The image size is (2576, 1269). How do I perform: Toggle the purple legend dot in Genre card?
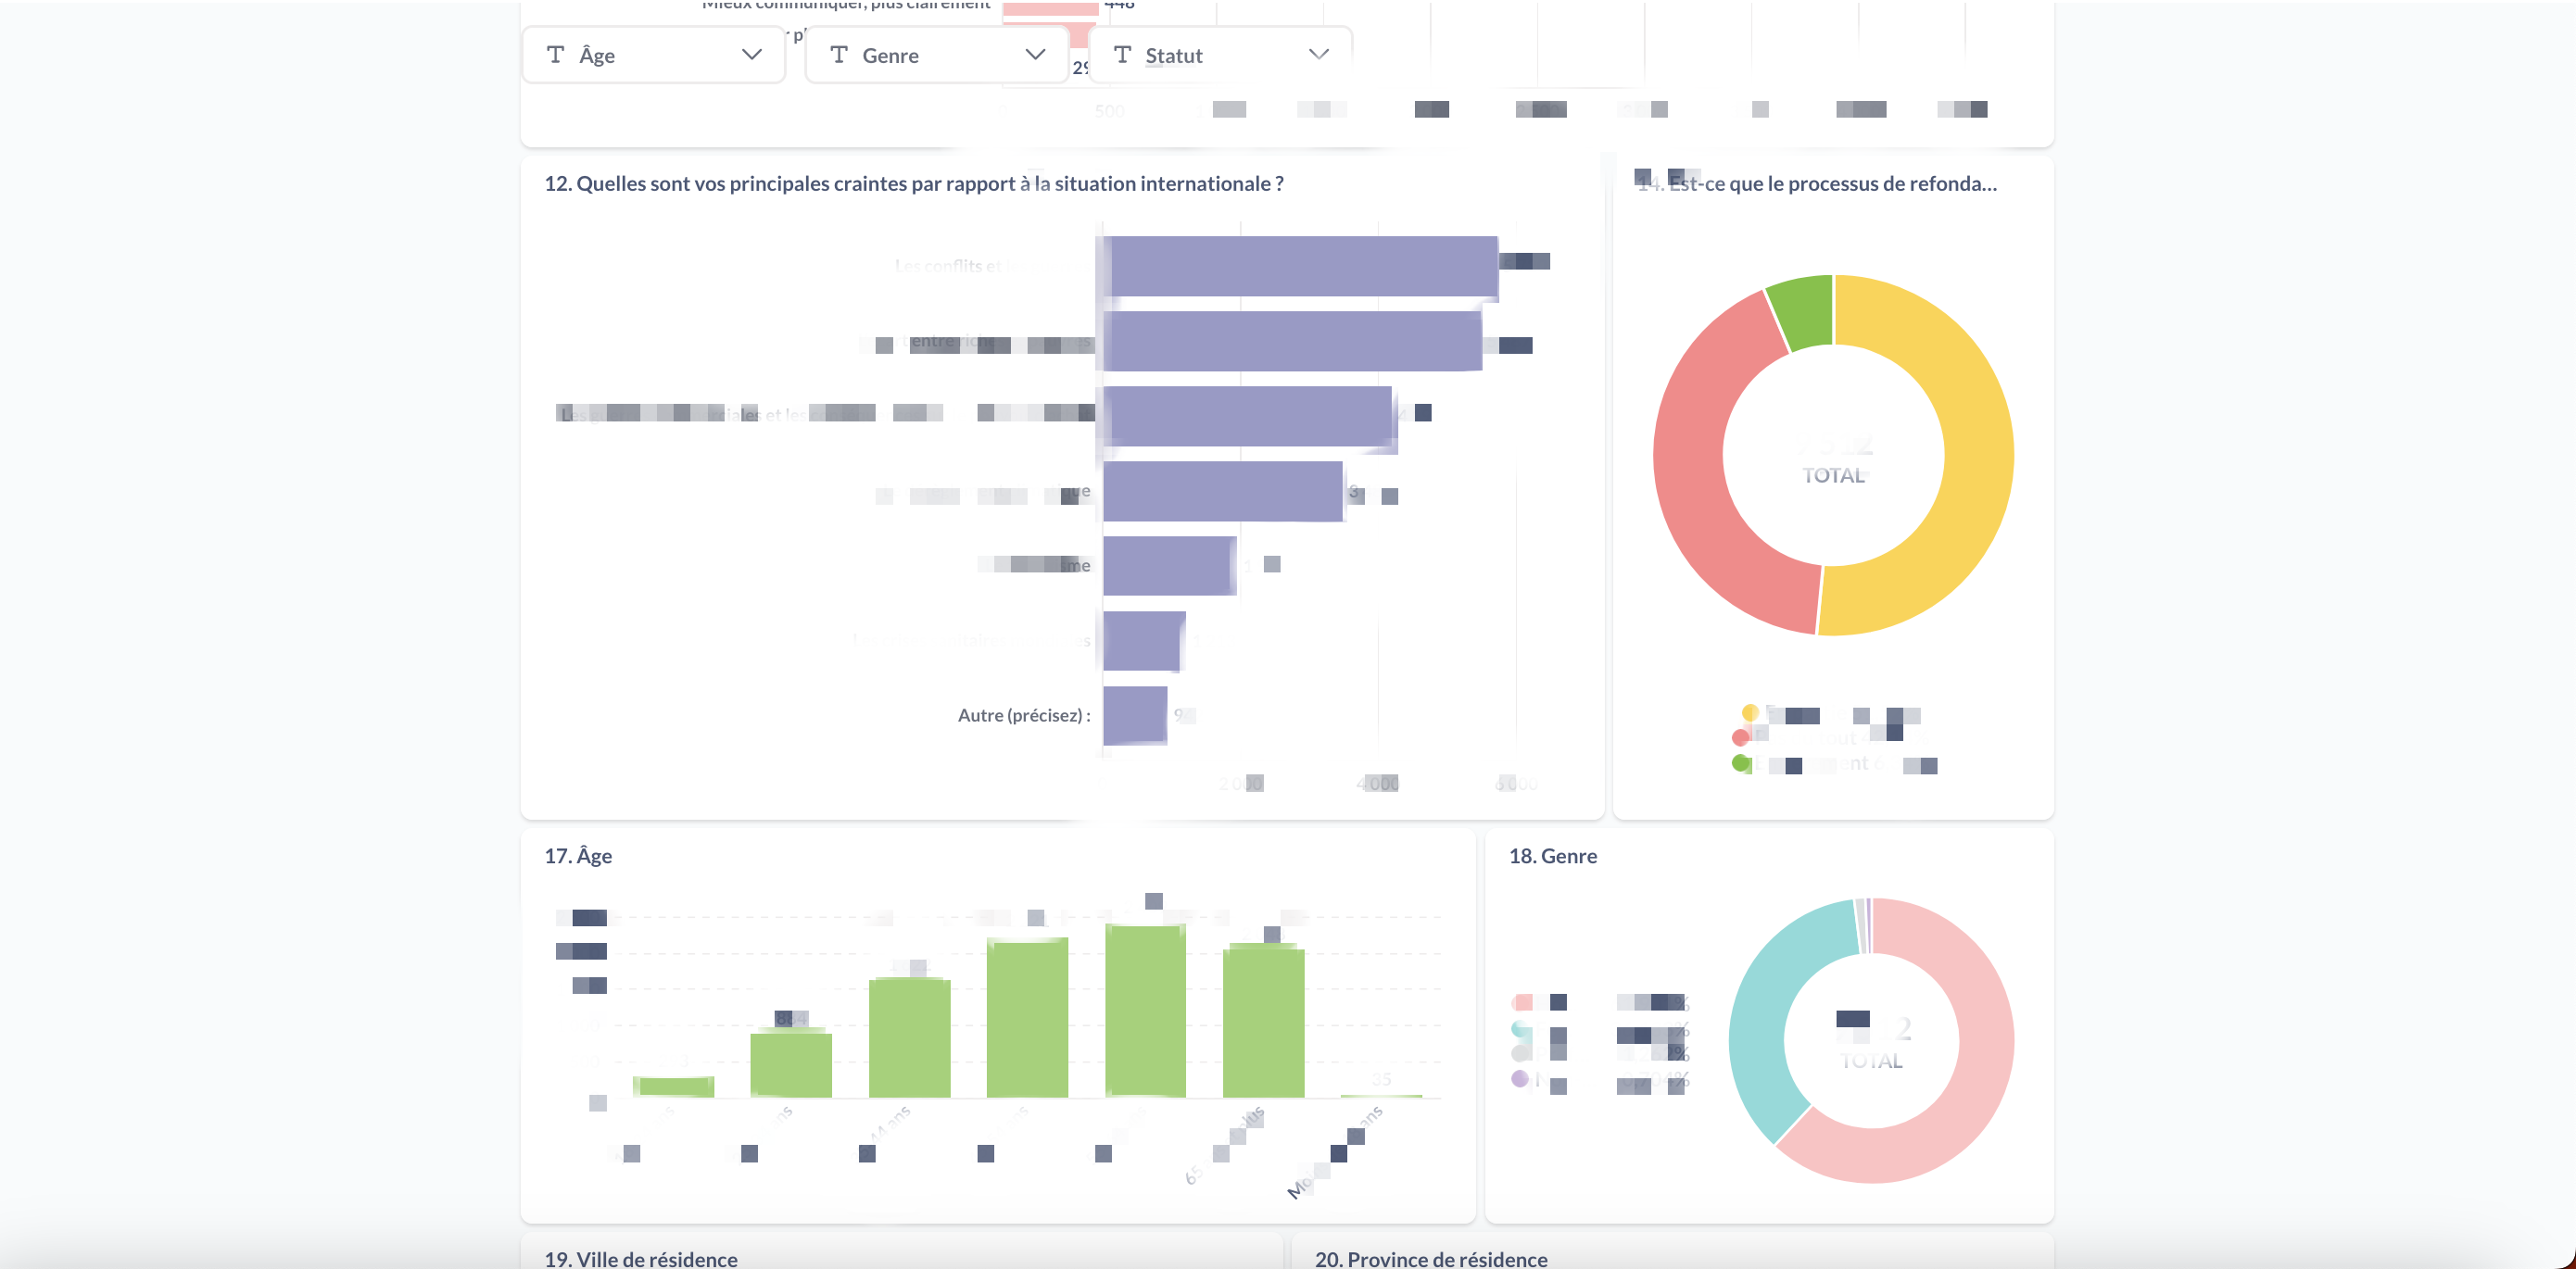(x=1520, y=1078)
